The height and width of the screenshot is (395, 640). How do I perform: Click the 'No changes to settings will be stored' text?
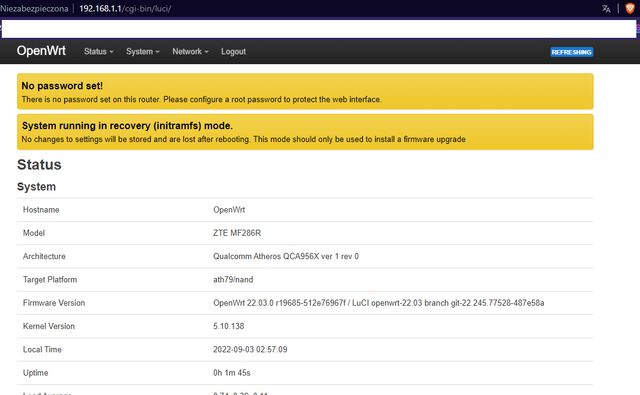coord(243,139)
